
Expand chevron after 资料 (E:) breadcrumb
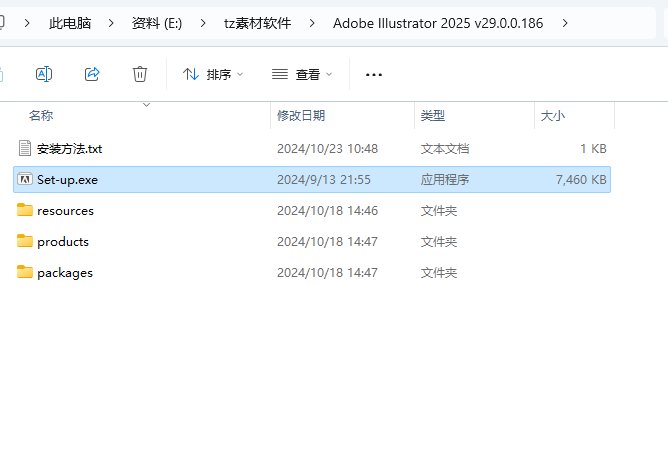(203, 23)
